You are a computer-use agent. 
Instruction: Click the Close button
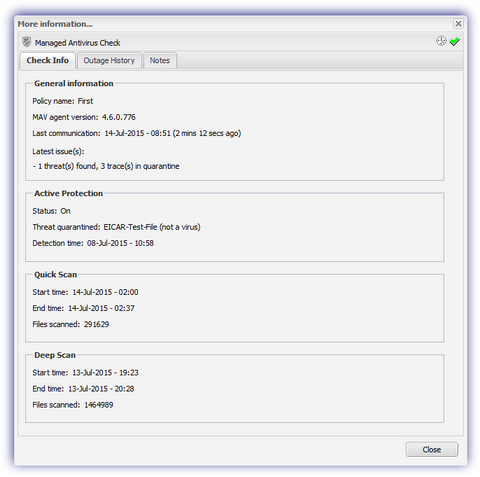click(432, 450)
